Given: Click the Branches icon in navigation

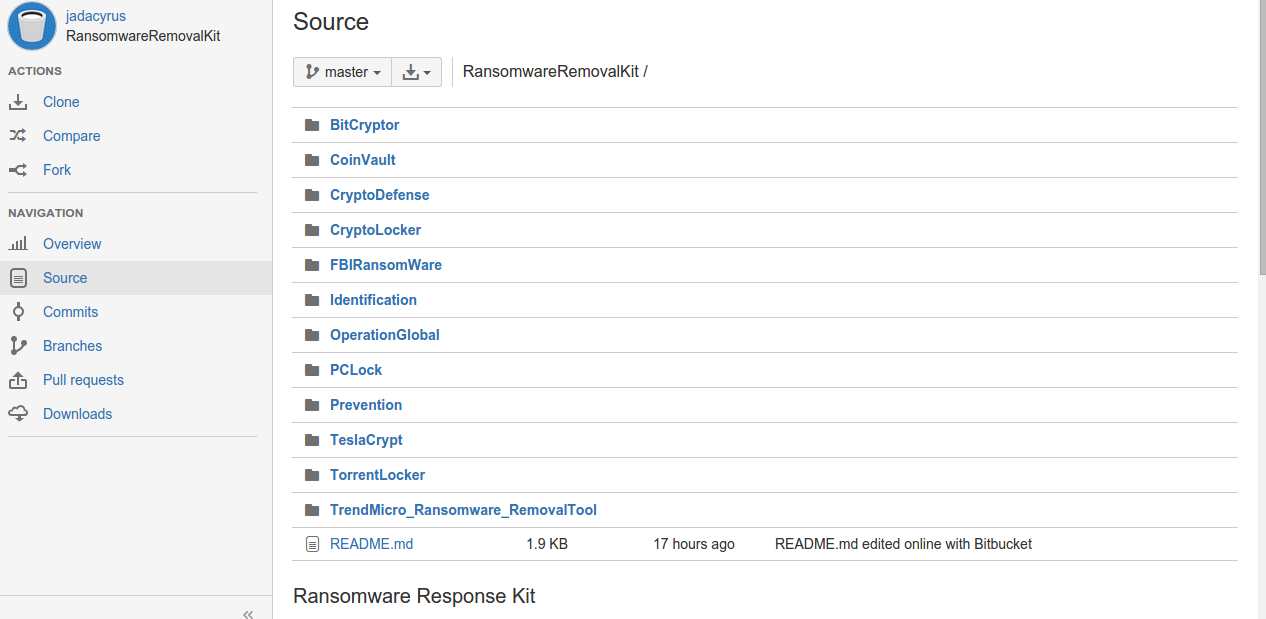Looking at the screenshot, I should (x=18, y=346).
